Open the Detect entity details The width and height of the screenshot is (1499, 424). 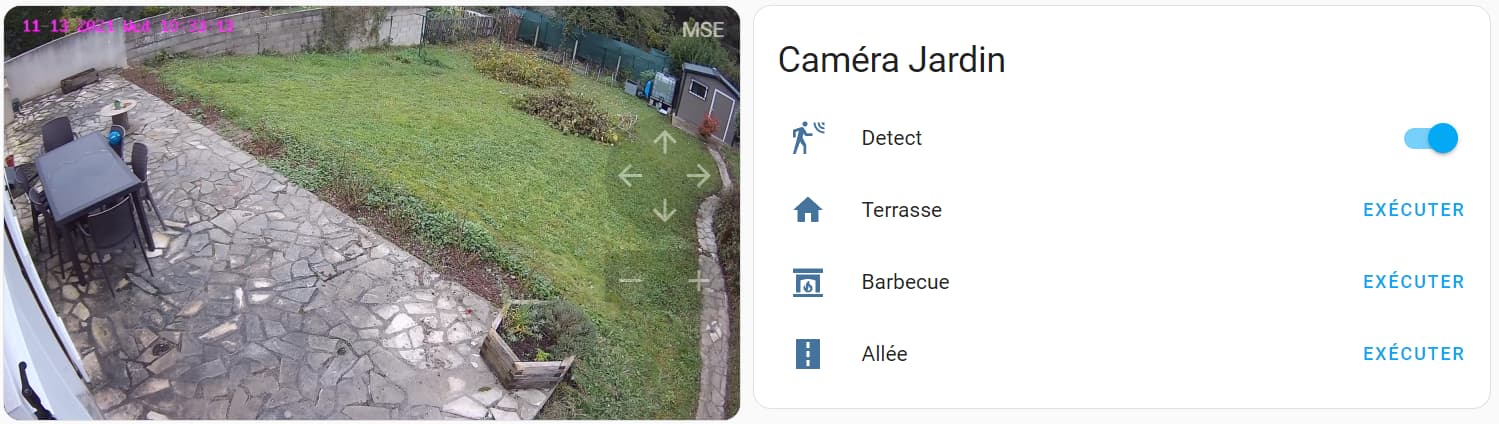892,138
